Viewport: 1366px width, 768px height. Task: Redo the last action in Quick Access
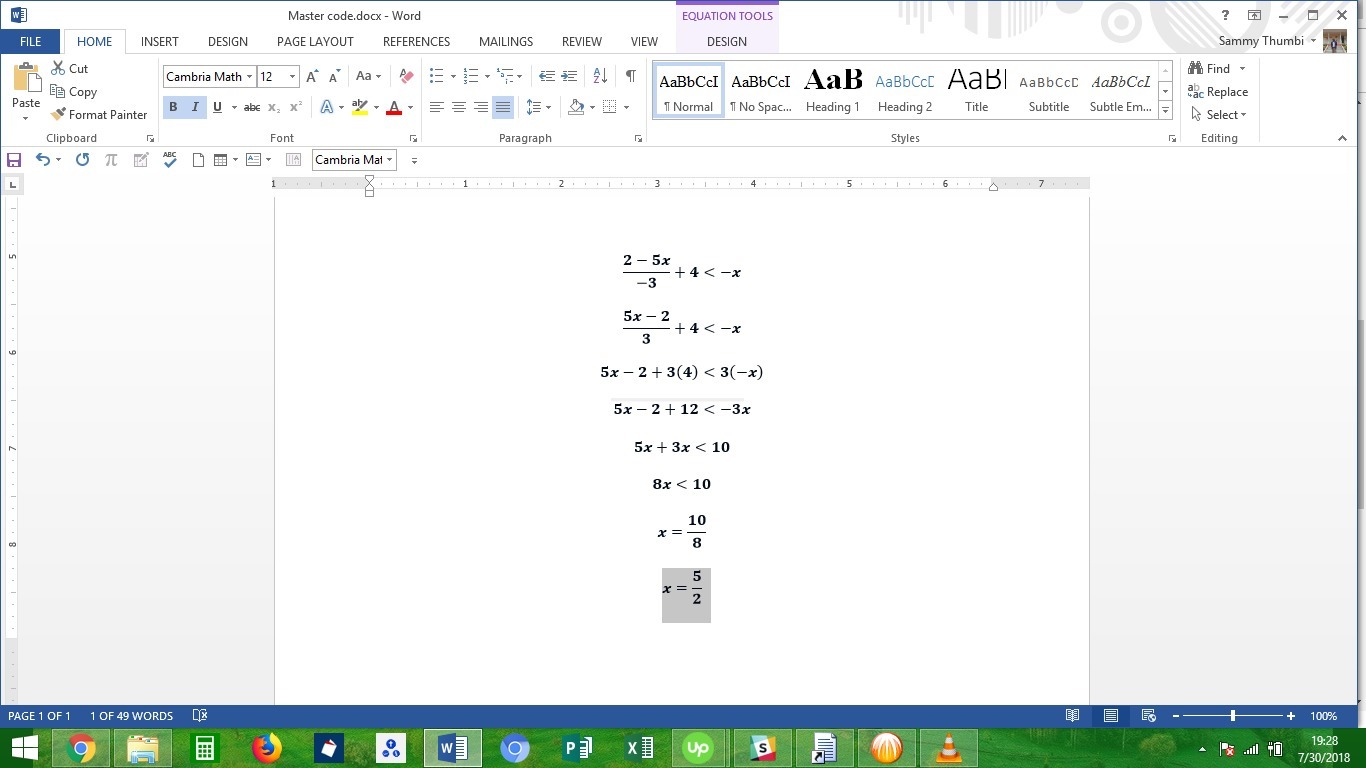point(82,160)
